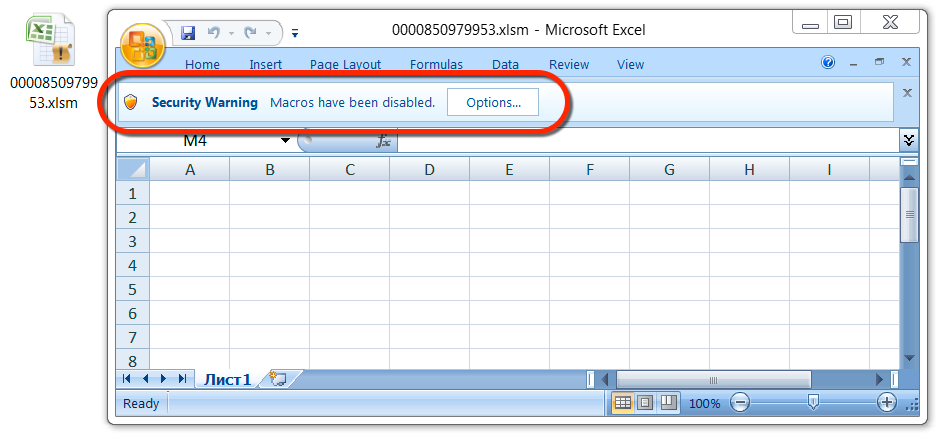Click the Options... security button
The height and width of the screenshot is (439, 943).
tap(493, 103)
